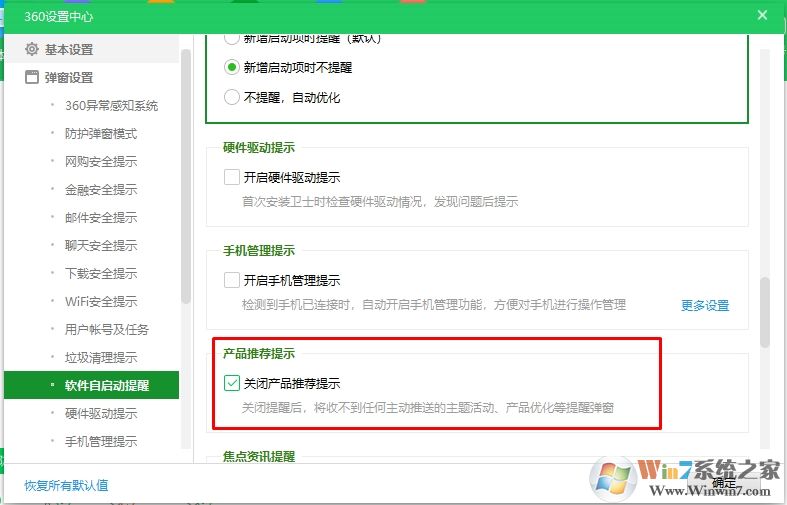The width and height of the screenshot is (787, 505).
Task: Select 网购安全提示 in the sidebar
Action: pyautogui.click(x=100, y=162)
